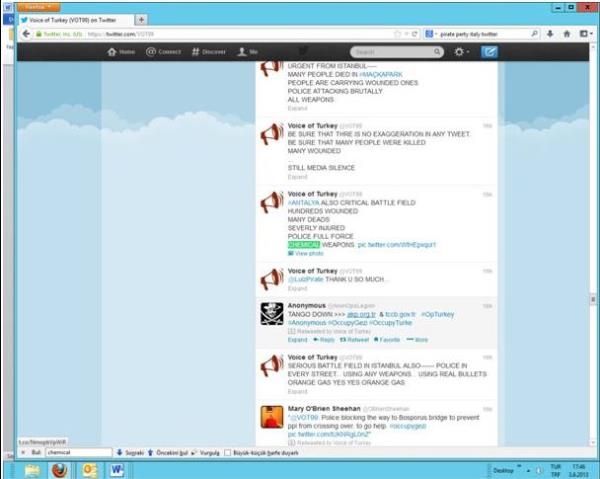The width and height of the screenshot is (600, 479).
Task: Click the blue Compose new Tweet icon
Action: (x=489, y=51)
